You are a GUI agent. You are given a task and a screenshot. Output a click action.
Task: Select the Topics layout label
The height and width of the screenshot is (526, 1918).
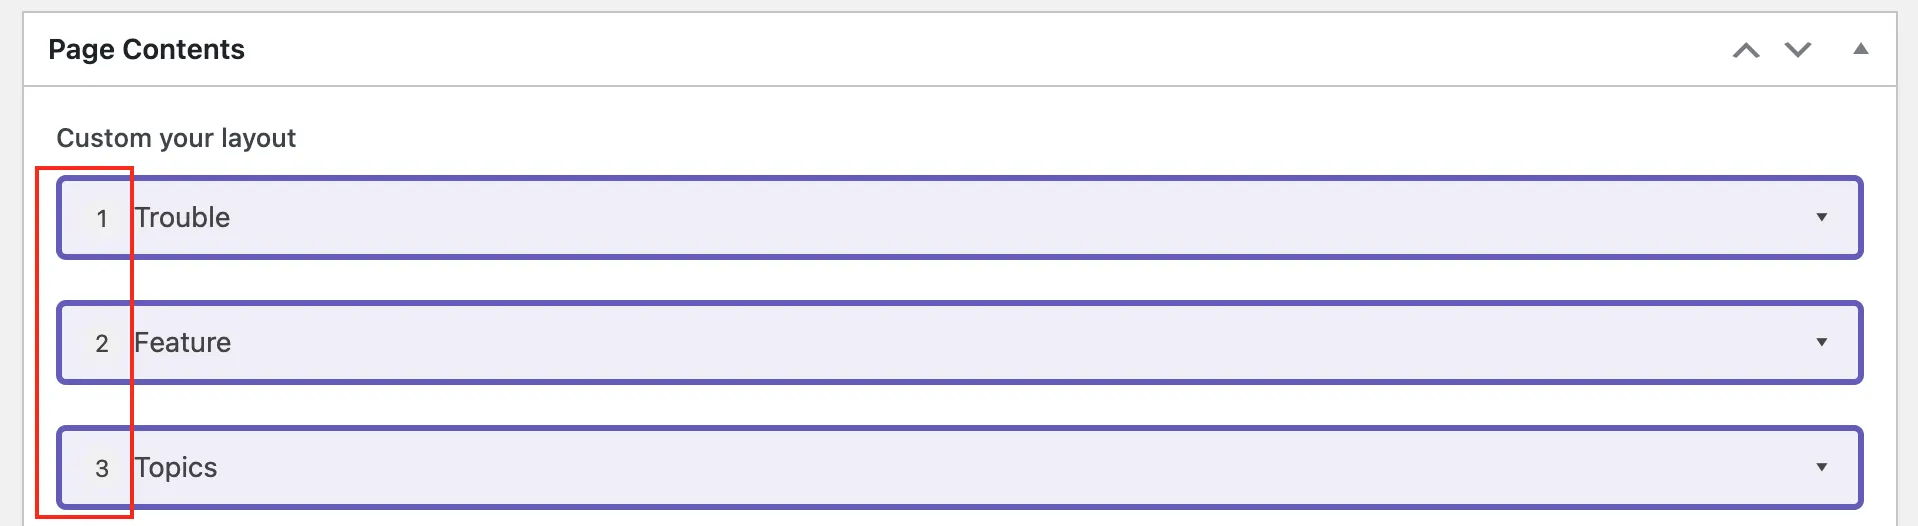click(x=176, y=467)
